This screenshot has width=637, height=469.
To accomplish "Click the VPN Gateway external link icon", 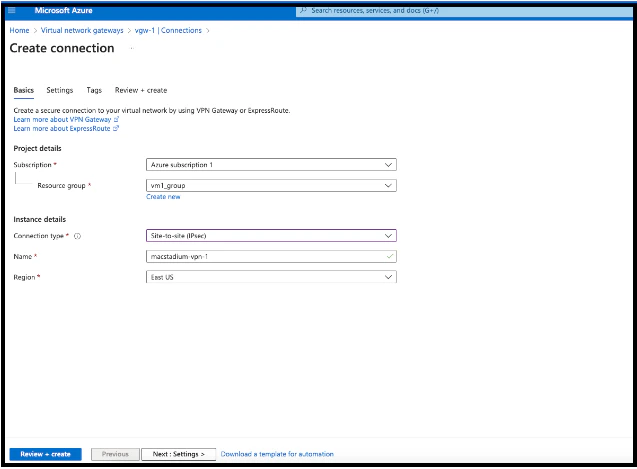I will point(116,119).
